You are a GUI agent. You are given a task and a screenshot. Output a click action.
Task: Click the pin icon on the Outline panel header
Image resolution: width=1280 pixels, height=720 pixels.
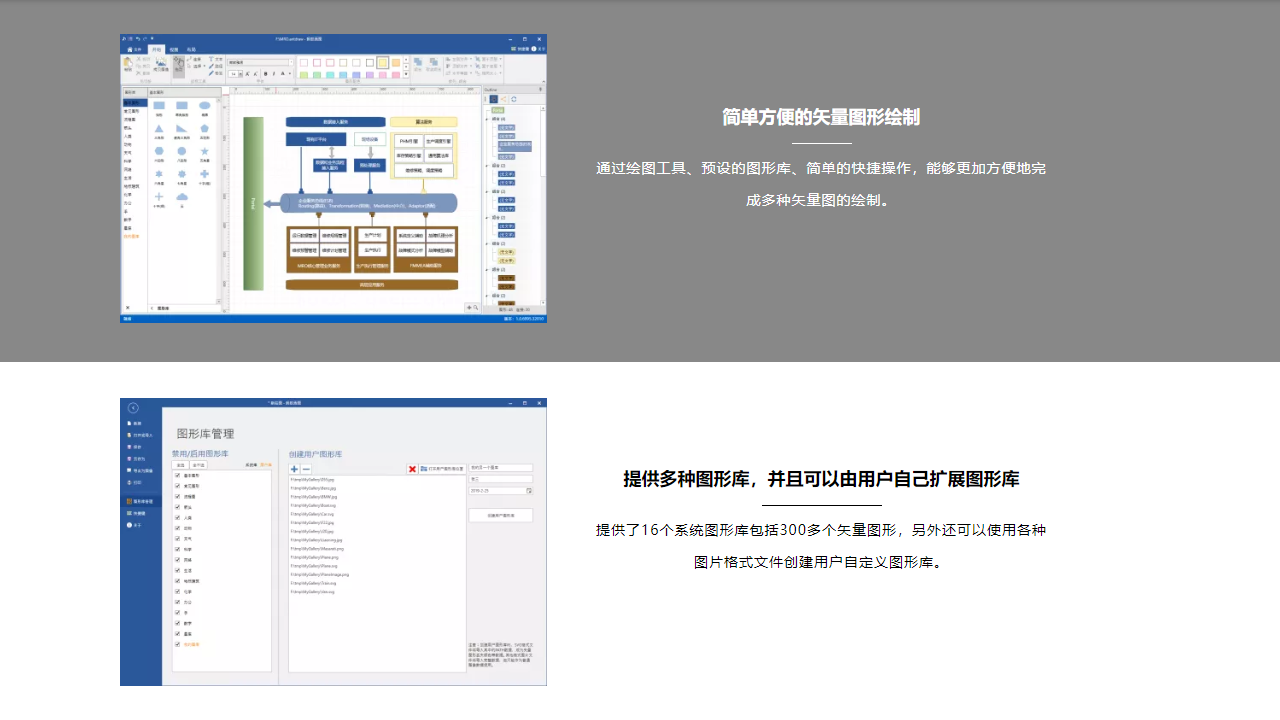tap(540, 89)
